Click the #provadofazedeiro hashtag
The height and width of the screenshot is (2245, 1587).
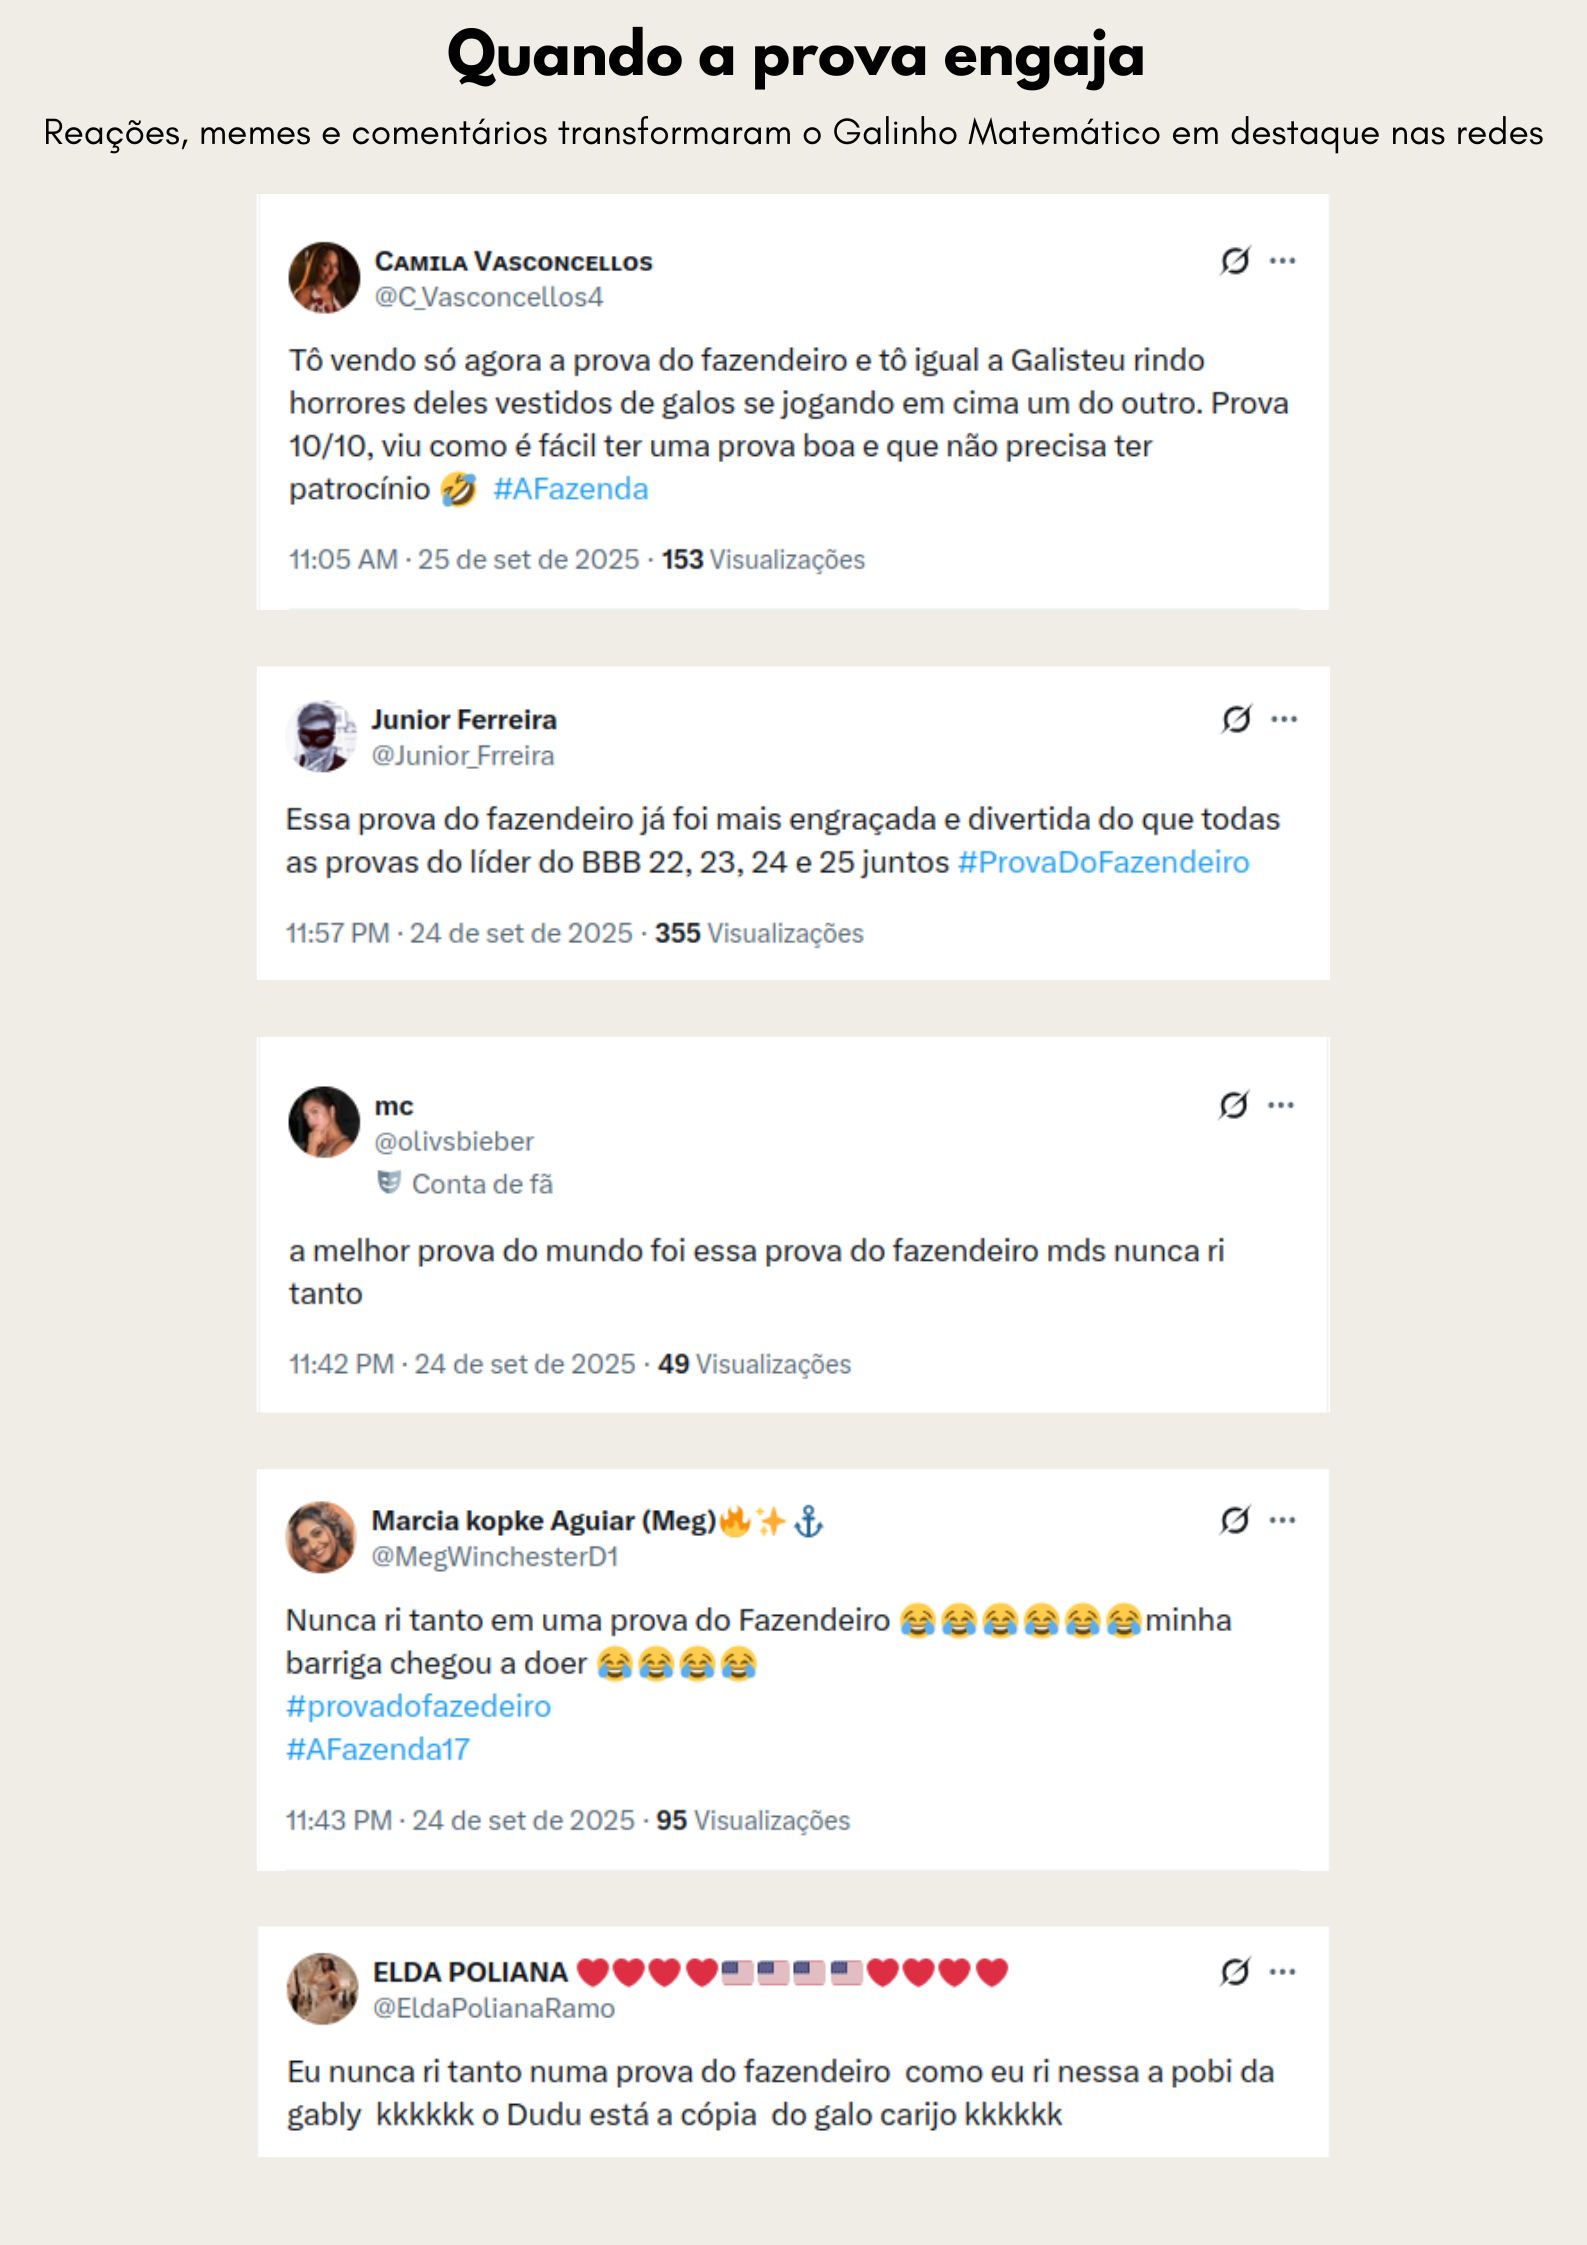[418, 1706]
